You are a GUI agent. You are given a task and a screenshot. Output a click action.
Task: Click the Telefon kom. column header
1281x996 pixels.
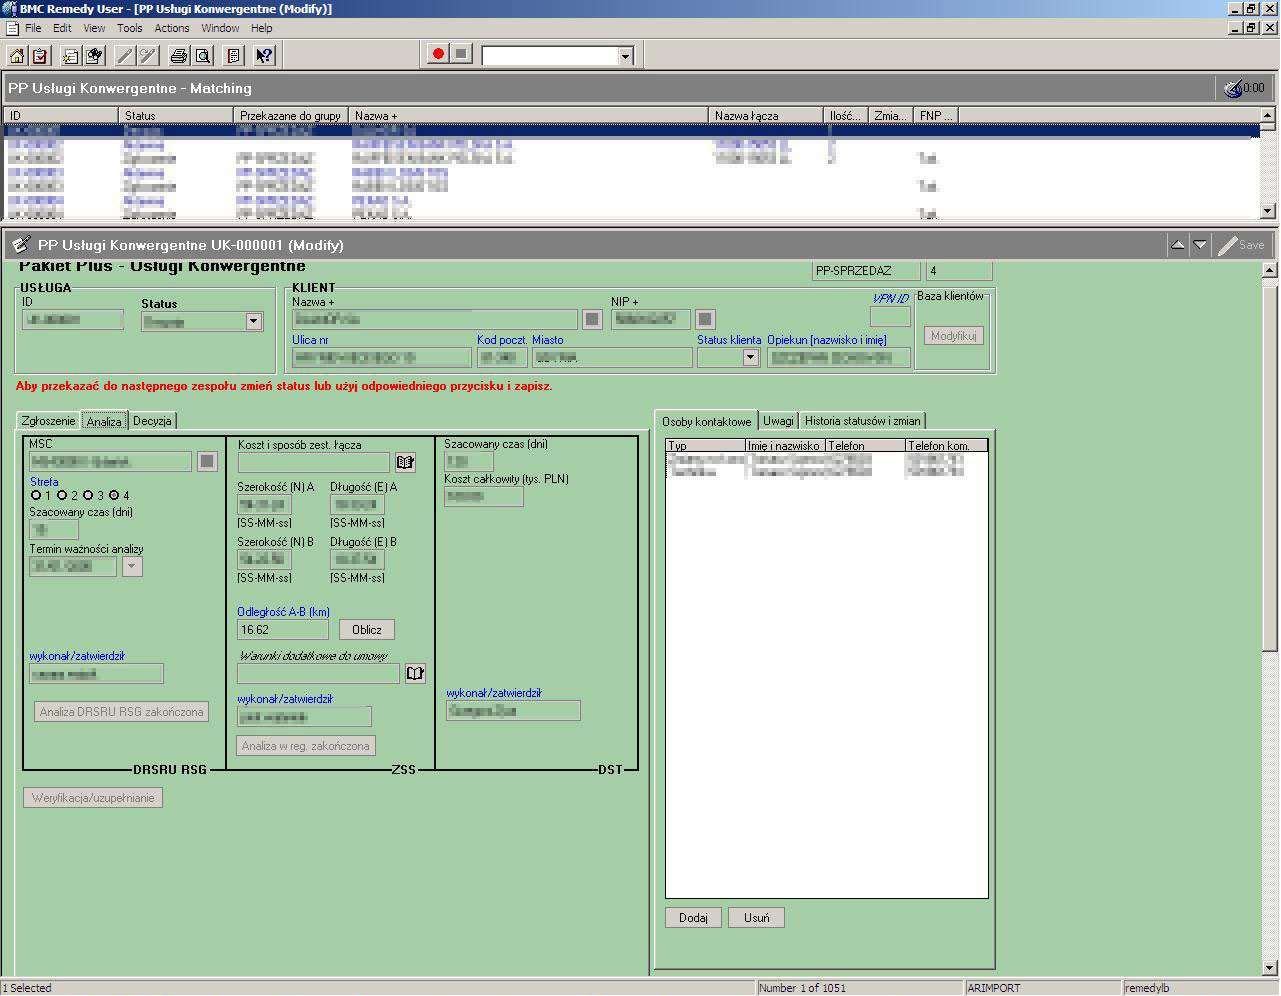pyautogui.click(x=946, y=446)
